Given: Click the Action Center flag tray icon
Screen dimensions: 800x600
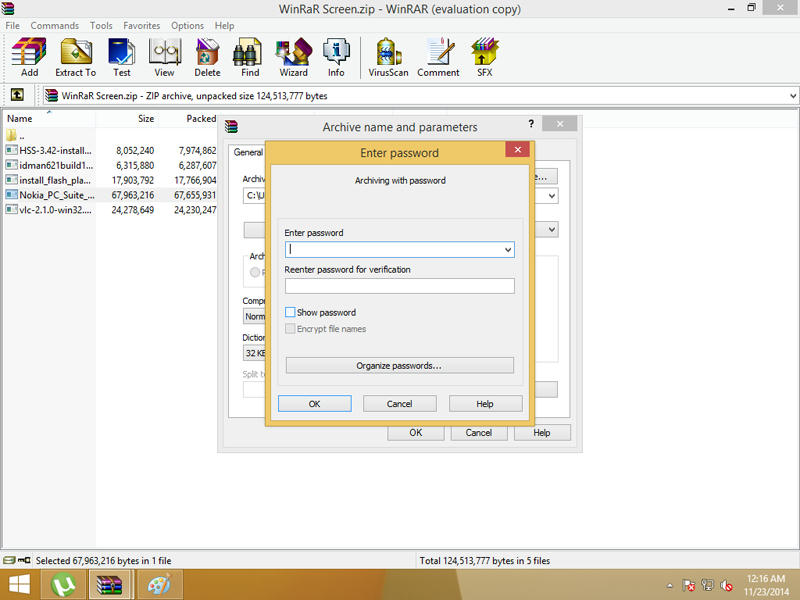Looking at the screenshot, I should click(688, 585).
